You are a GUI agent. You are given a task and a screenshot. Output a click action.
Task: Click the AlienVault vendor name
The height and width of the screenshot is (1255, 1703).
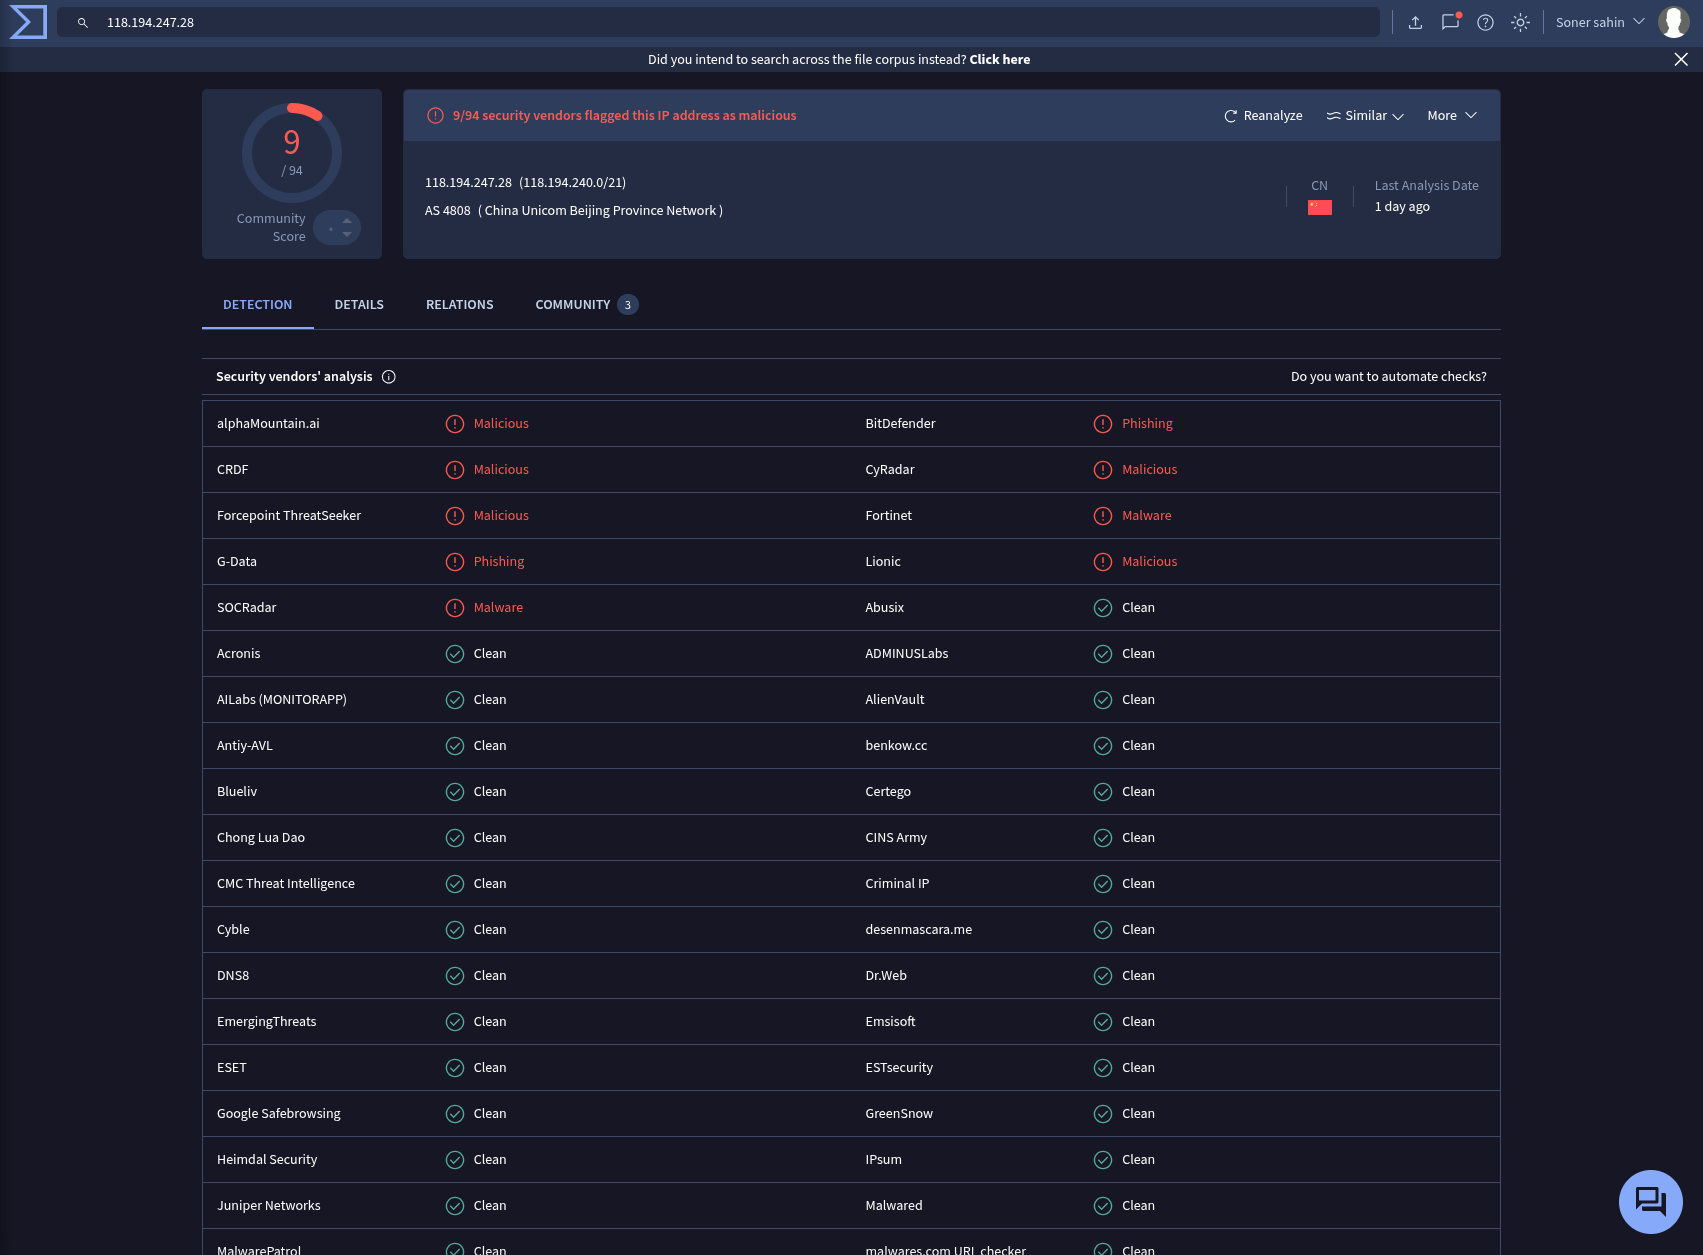tap(895, 700)
